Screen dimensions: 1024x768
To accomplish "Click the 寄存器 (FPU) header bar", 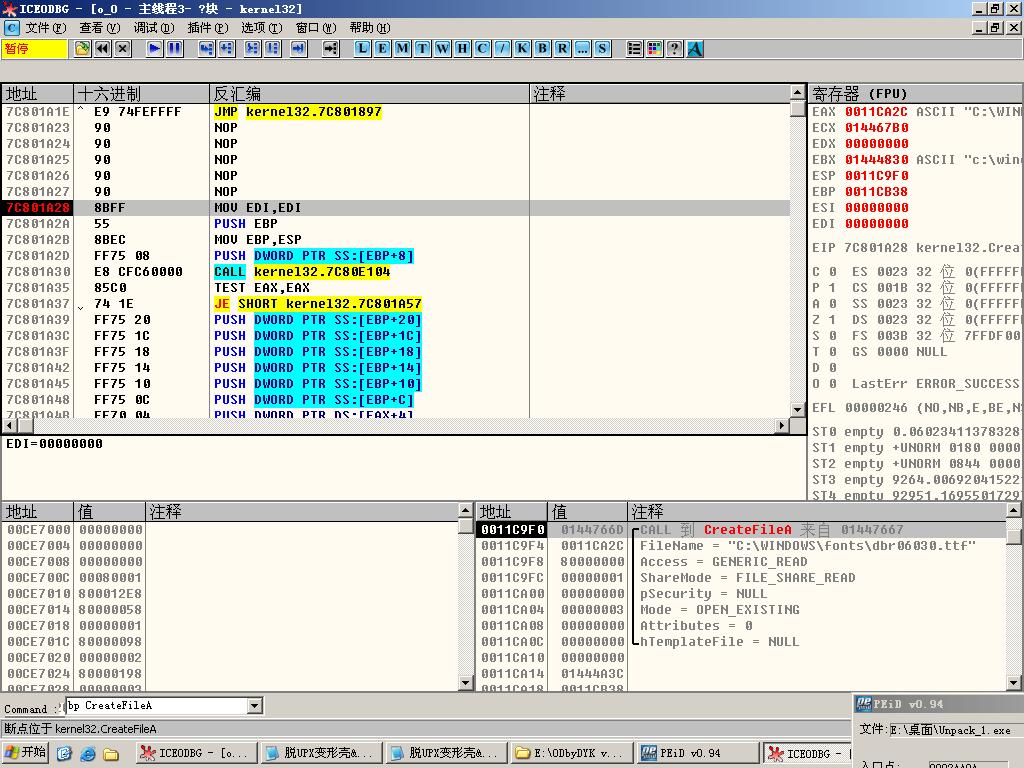I will [x=916, y=93].
